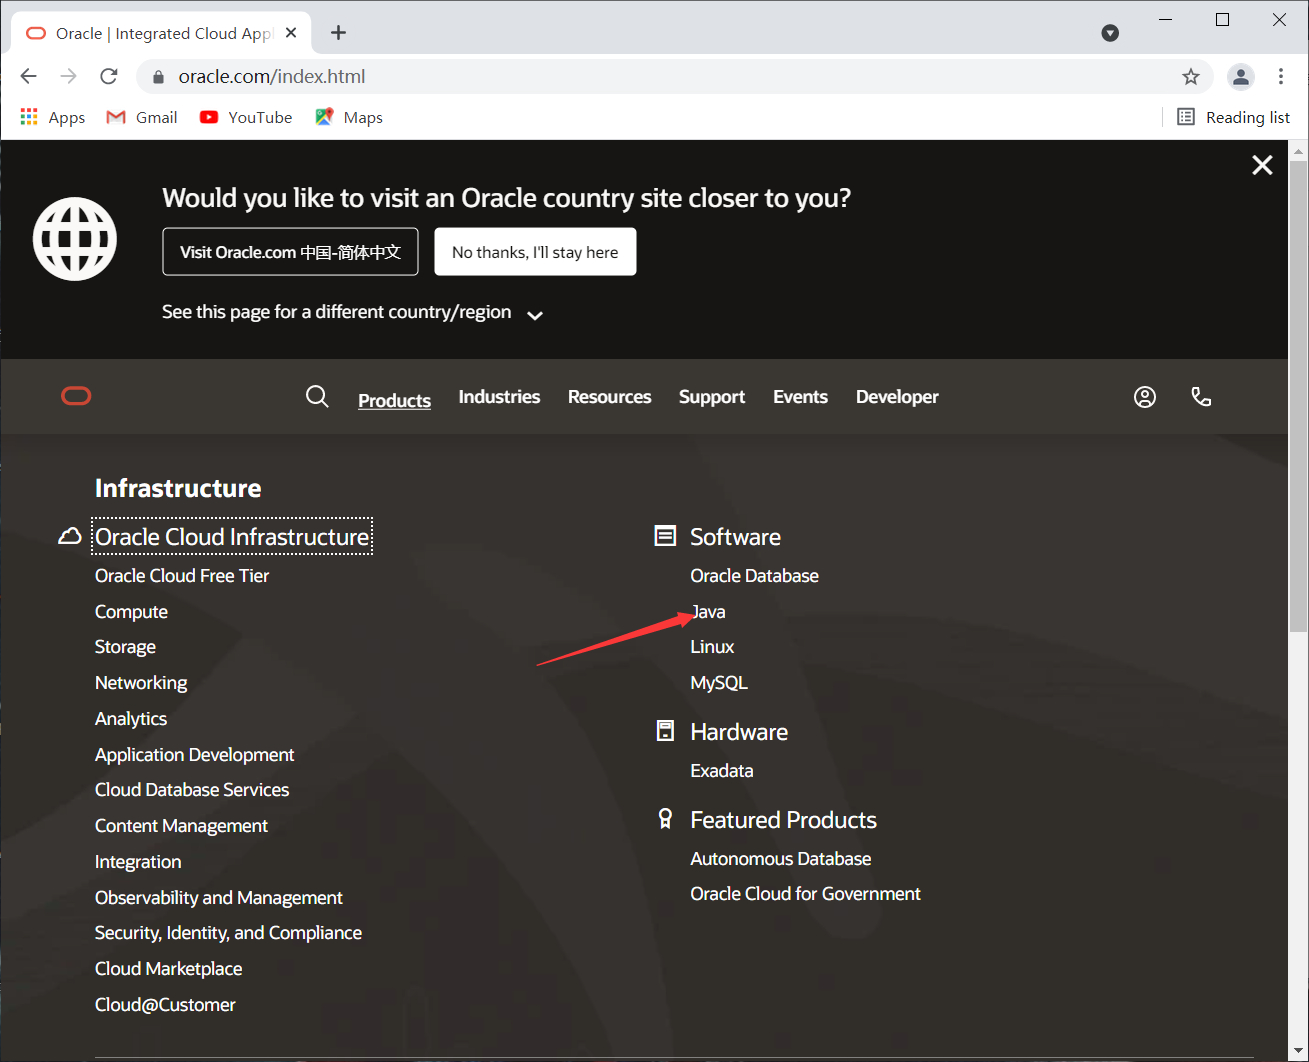
Task: Click the site lock icon in address bar
Action: pyautogui.click(x=158, y=77)
